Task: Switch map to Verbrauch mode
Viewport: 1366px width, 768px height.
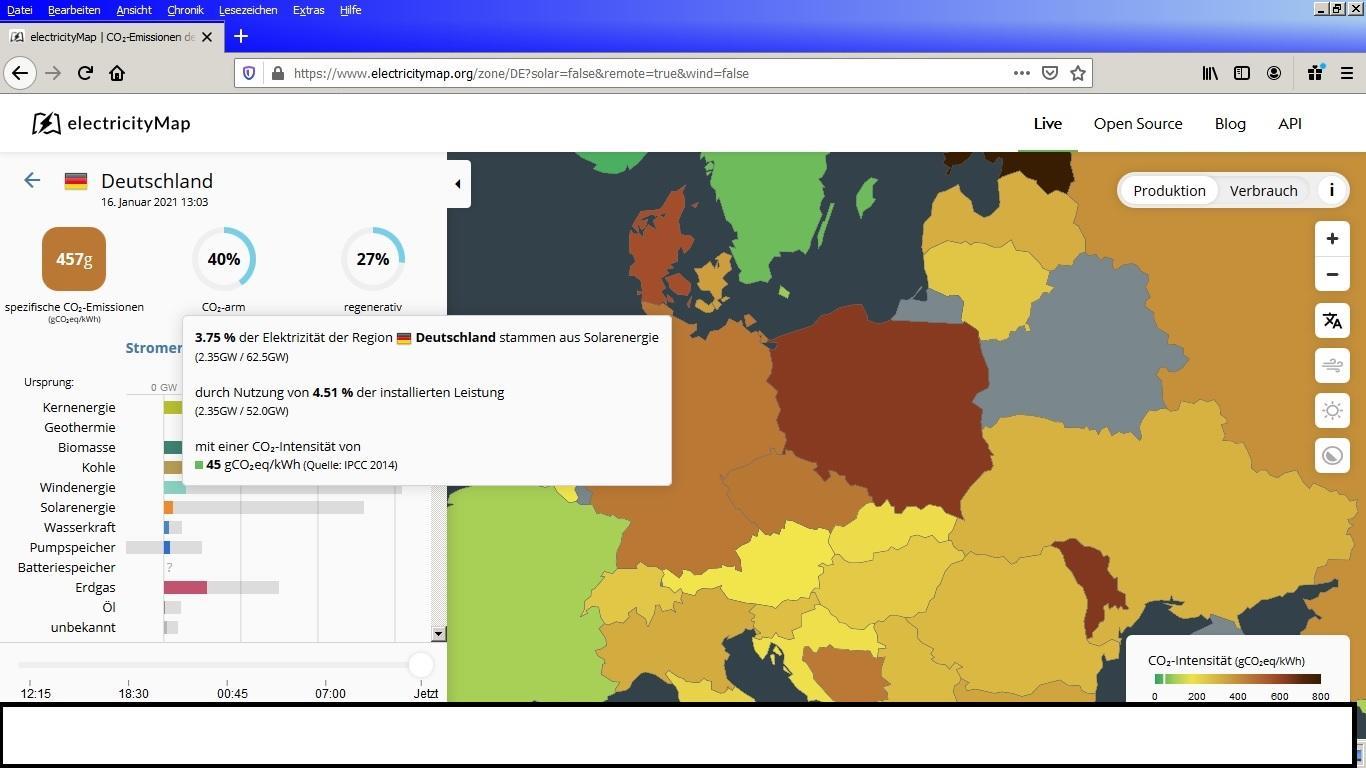Action: pos(1263,190)
